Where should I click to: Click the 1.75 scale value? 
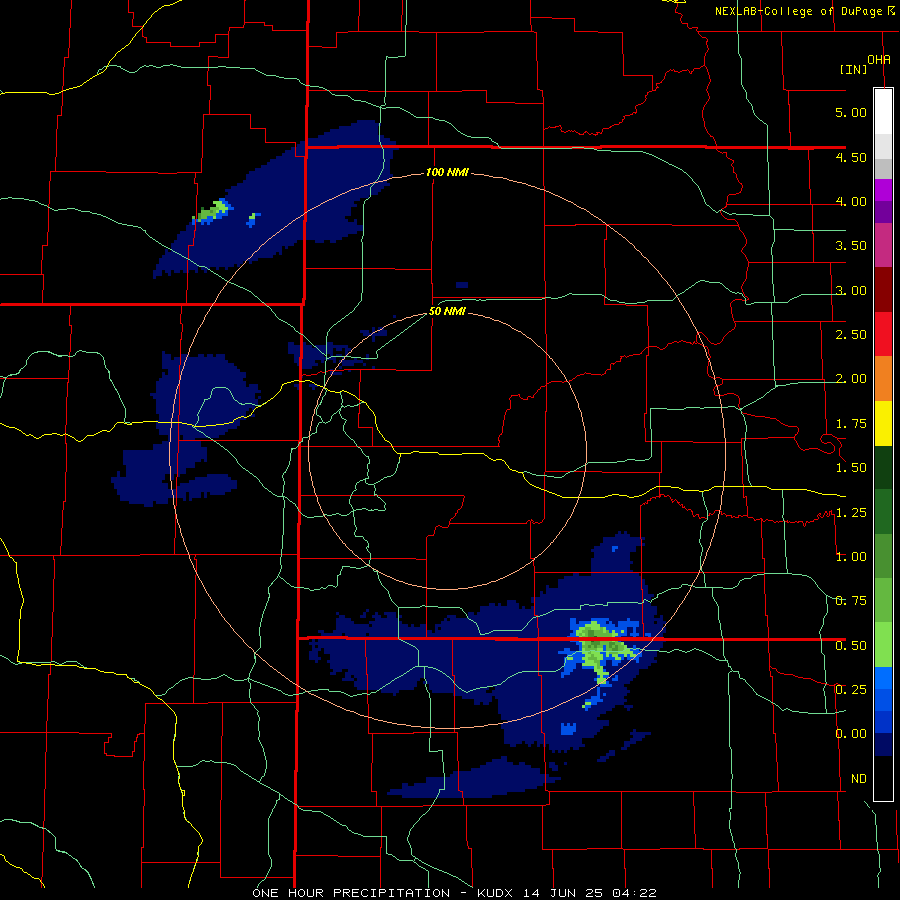point(851,424)
